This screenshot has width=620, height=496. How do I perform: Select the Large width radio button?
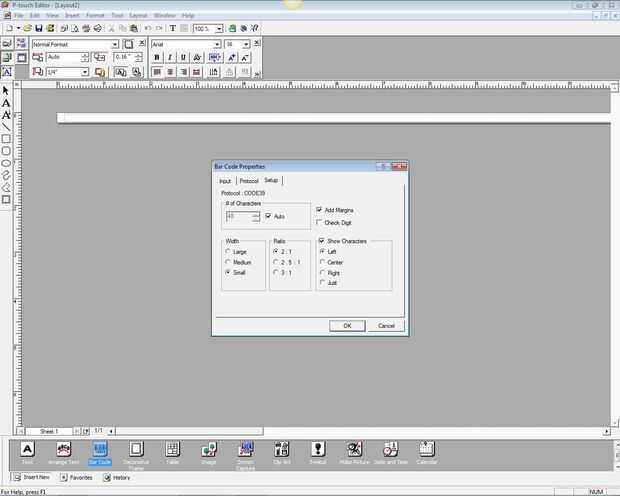[228, 252]
